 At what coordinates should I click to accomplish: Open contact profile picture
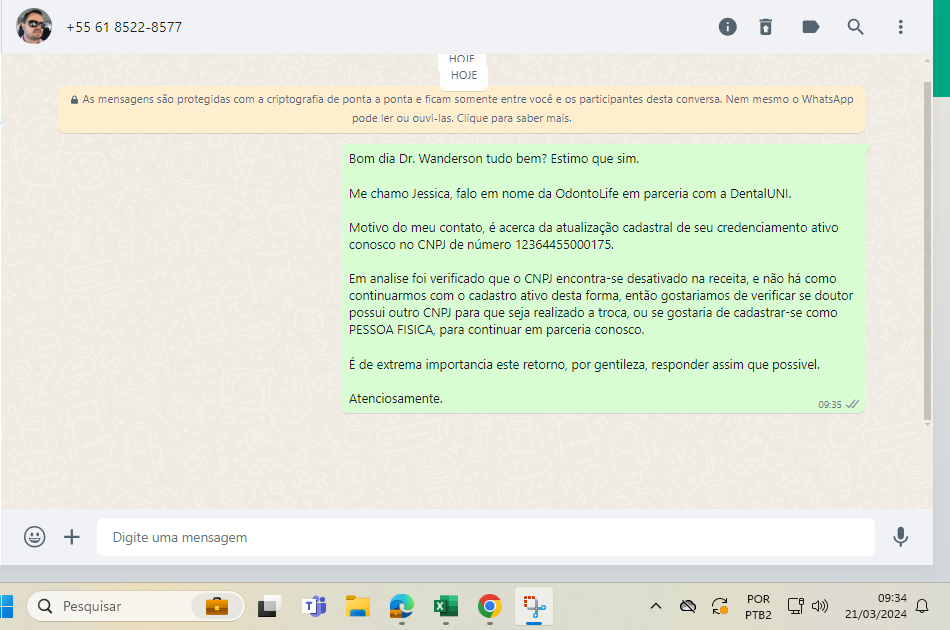coord(34,26)
